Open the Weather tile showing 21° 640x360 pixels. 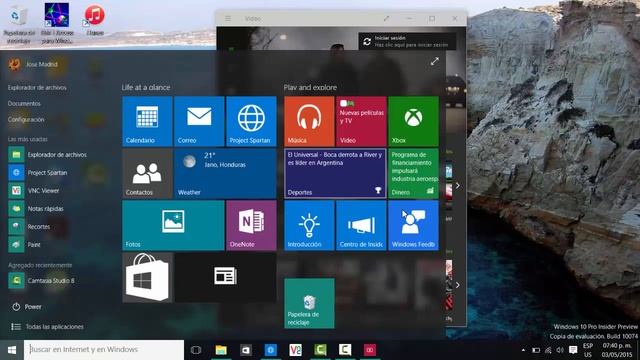[x=225, y=173]
